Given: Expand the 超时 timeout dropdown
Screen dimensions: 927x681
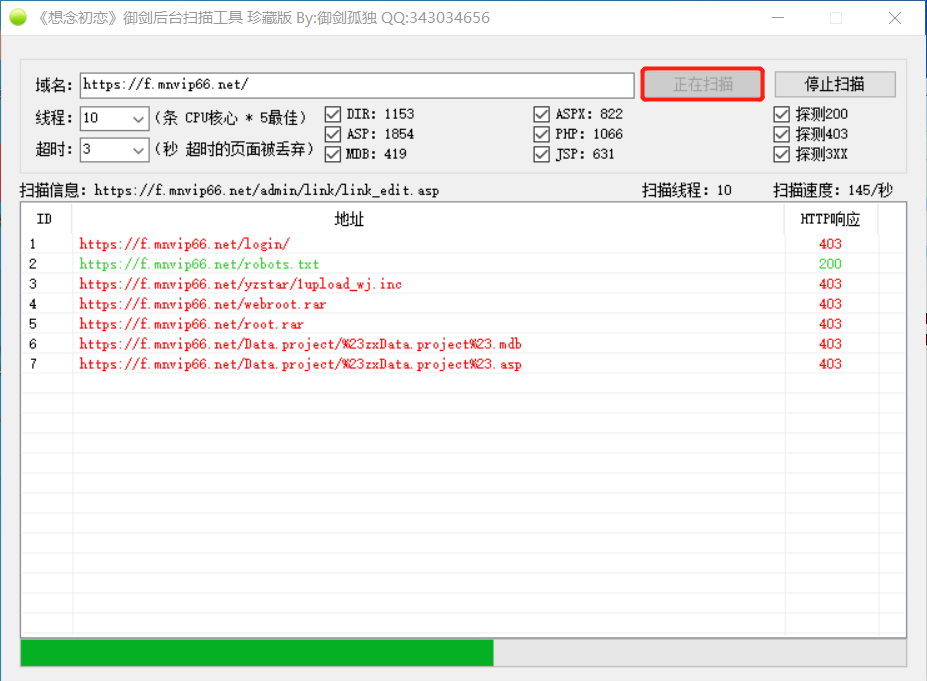Looking at the screenshot, I should (138, 150).
